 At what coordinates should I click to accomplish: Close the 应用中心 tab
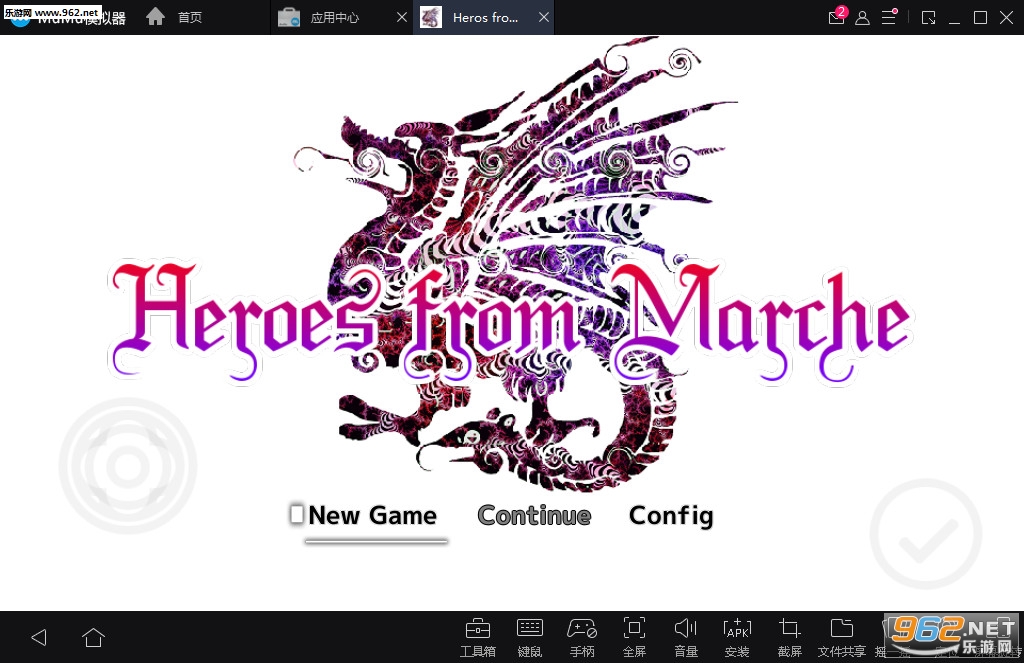[402, 17]
